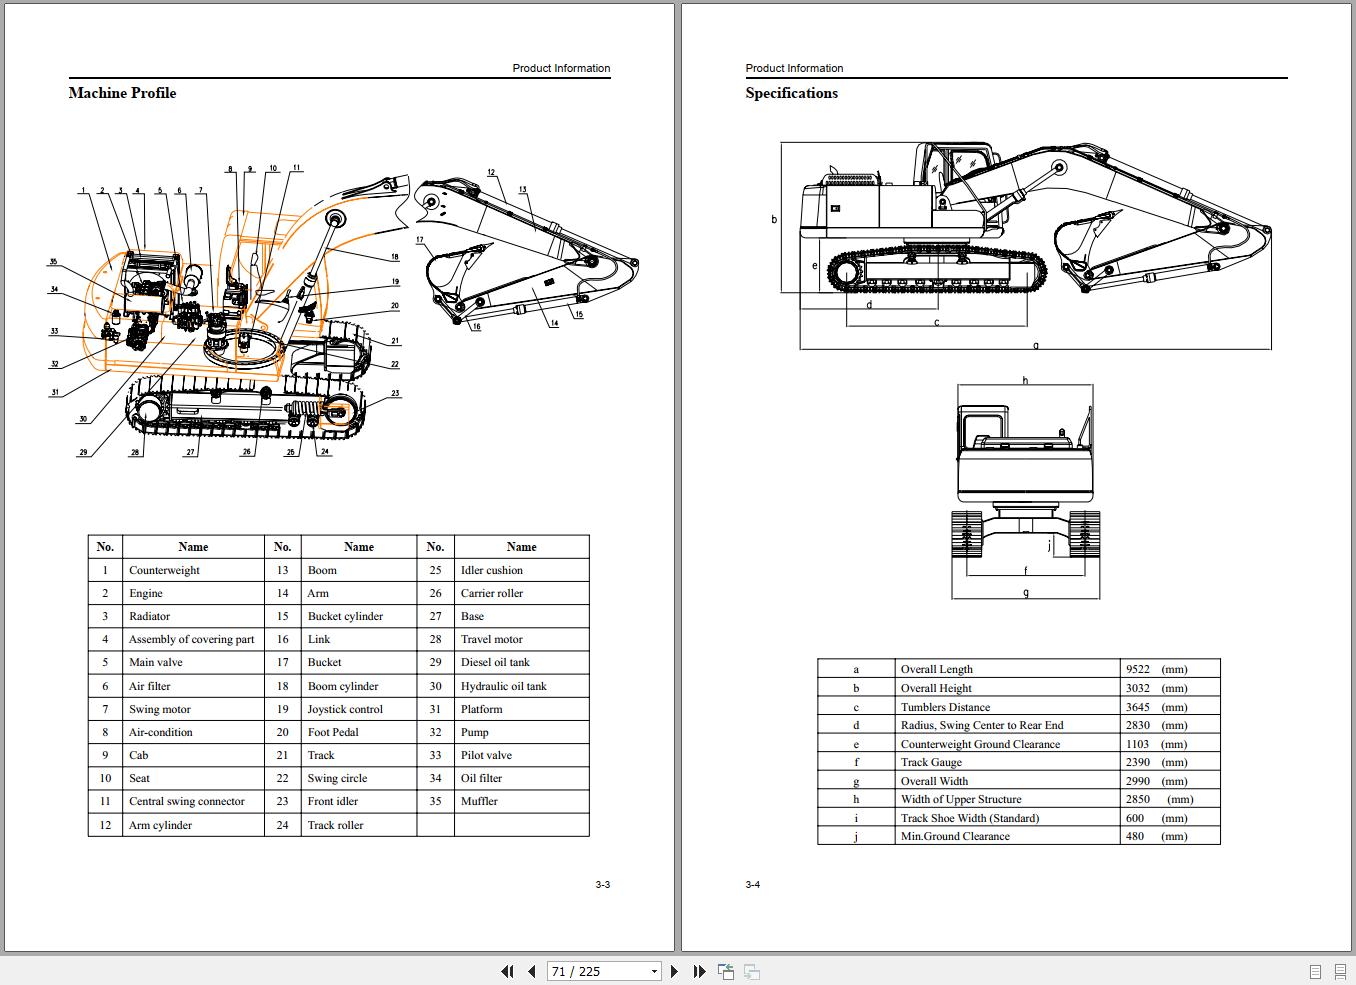This screenshot has height=985, width=1356.
Task: Click the 'Specifications' heading
Action: pyautogui.click(x=791, y=93)
